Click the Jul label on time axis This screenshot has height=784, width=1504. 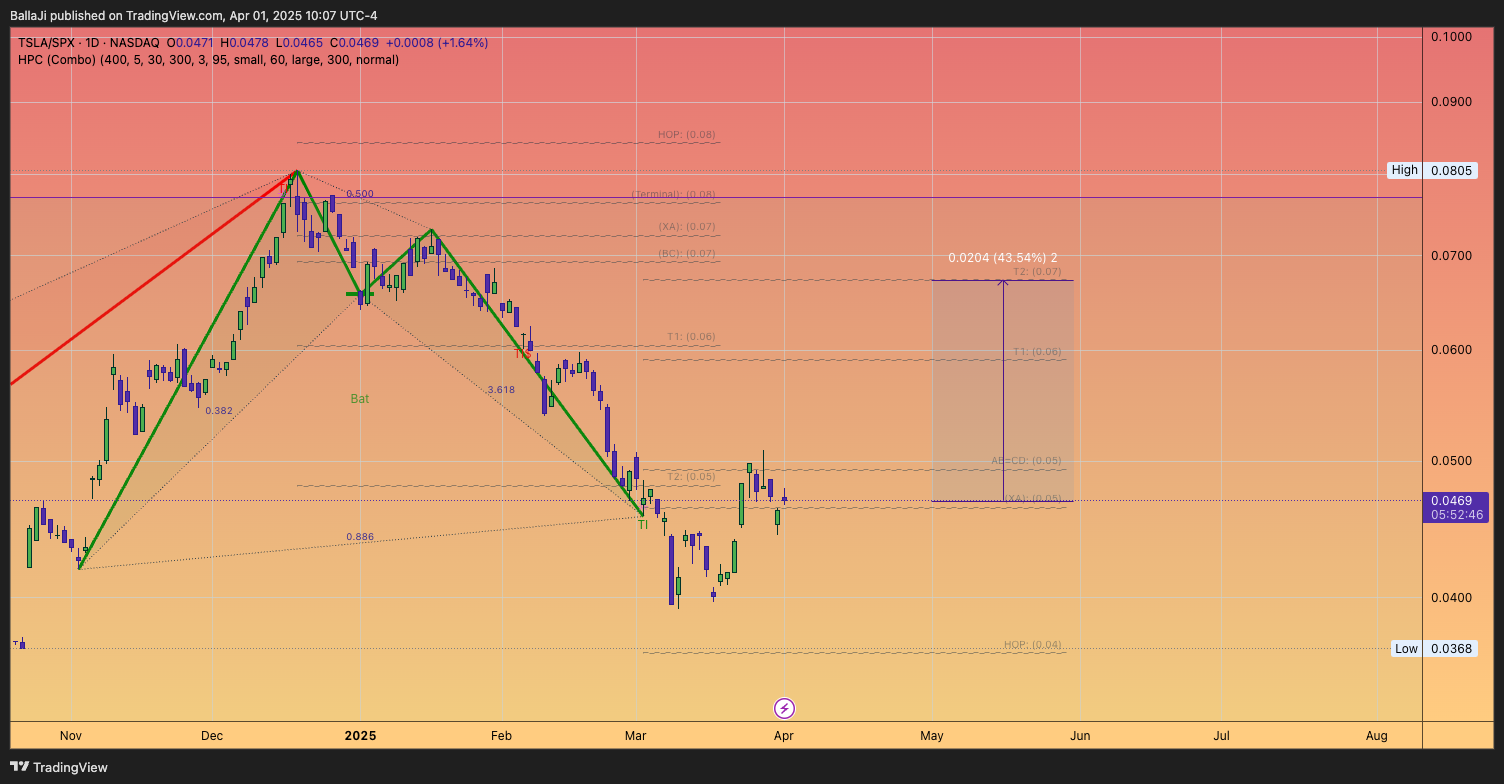point(1221,736)
